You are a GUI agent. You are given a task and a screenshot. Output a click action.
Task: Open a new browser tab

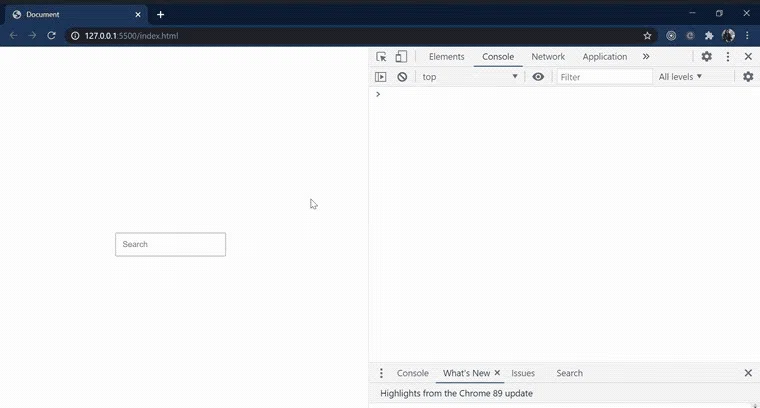(160, 15)
